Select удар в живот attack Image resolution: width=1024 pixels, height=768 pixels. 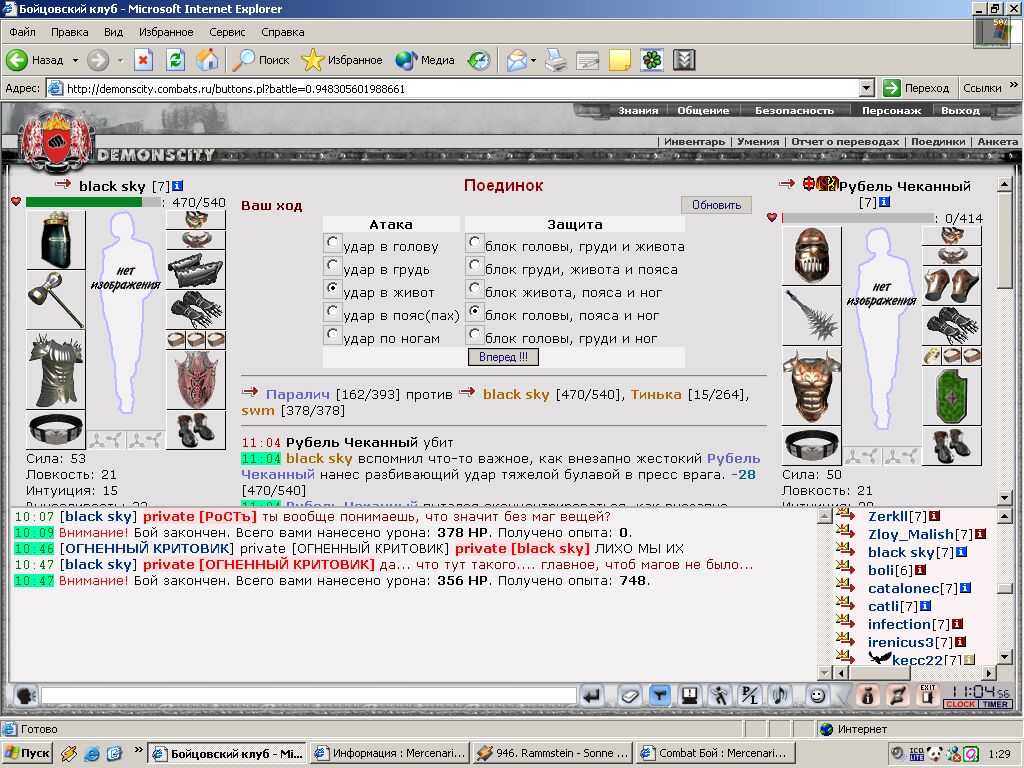click(332, 288)
